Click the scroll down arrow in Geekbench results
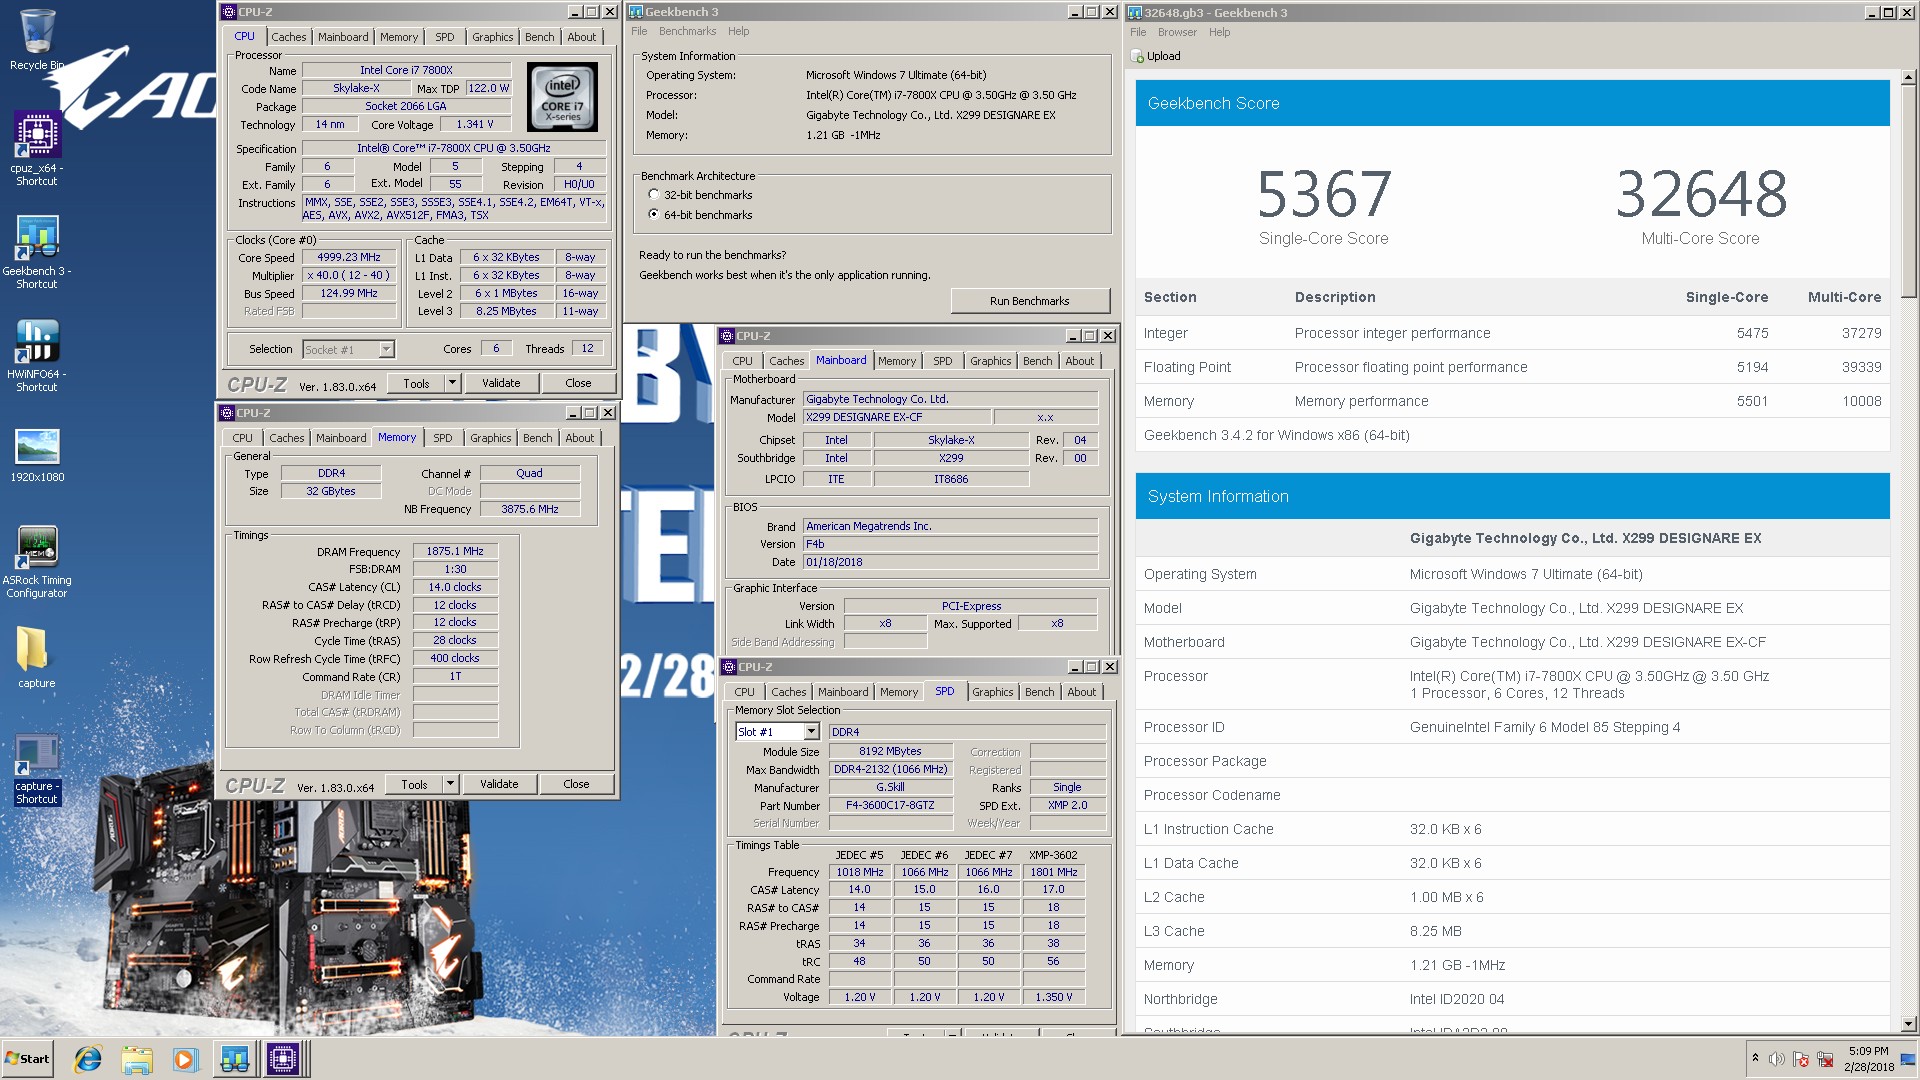 tap(1908, 1024)
